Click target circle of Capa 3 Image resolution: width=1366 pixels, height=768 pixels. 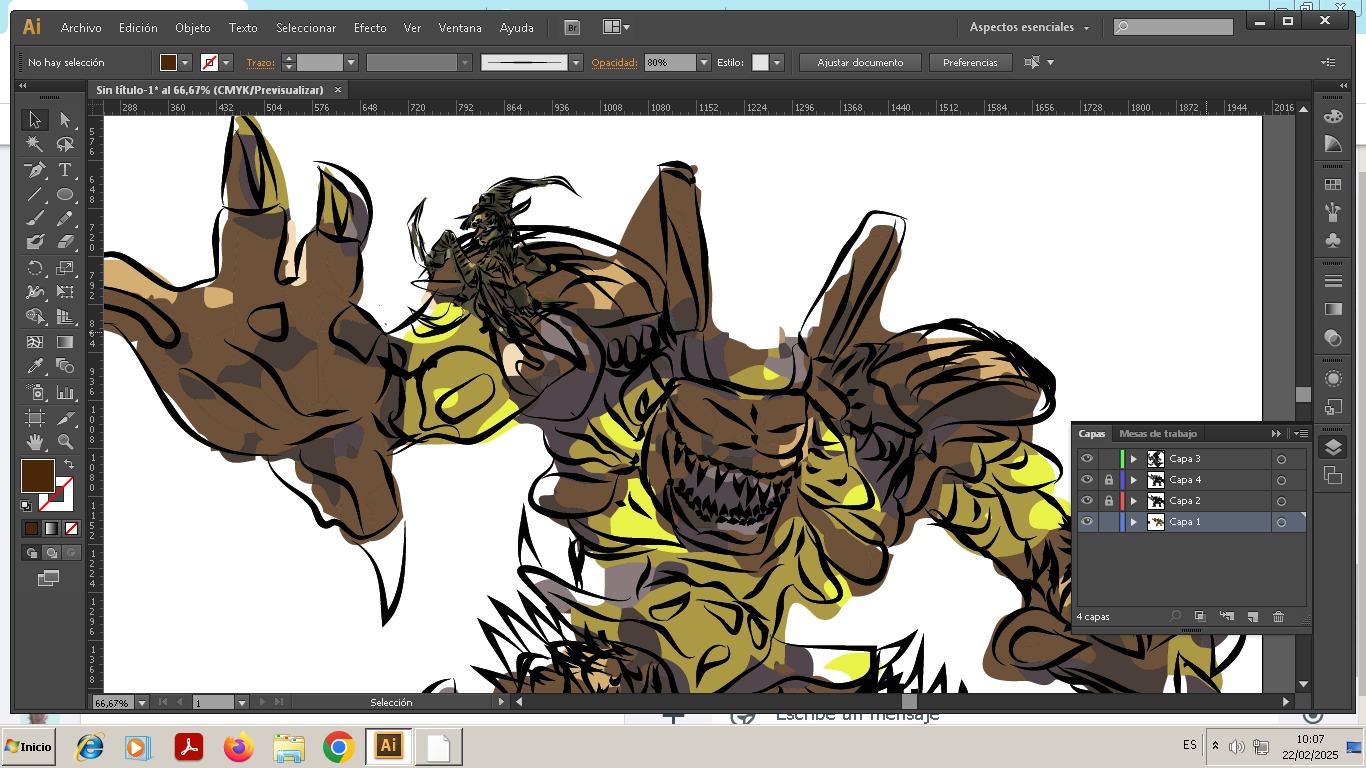point(1281,459)
